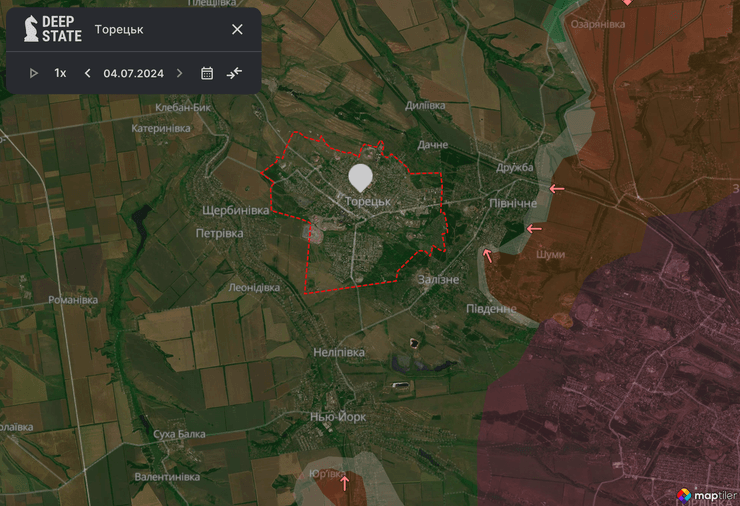740x506 pixels.
Task: Click the attack arrow near Північне
Action: [534, 229]
